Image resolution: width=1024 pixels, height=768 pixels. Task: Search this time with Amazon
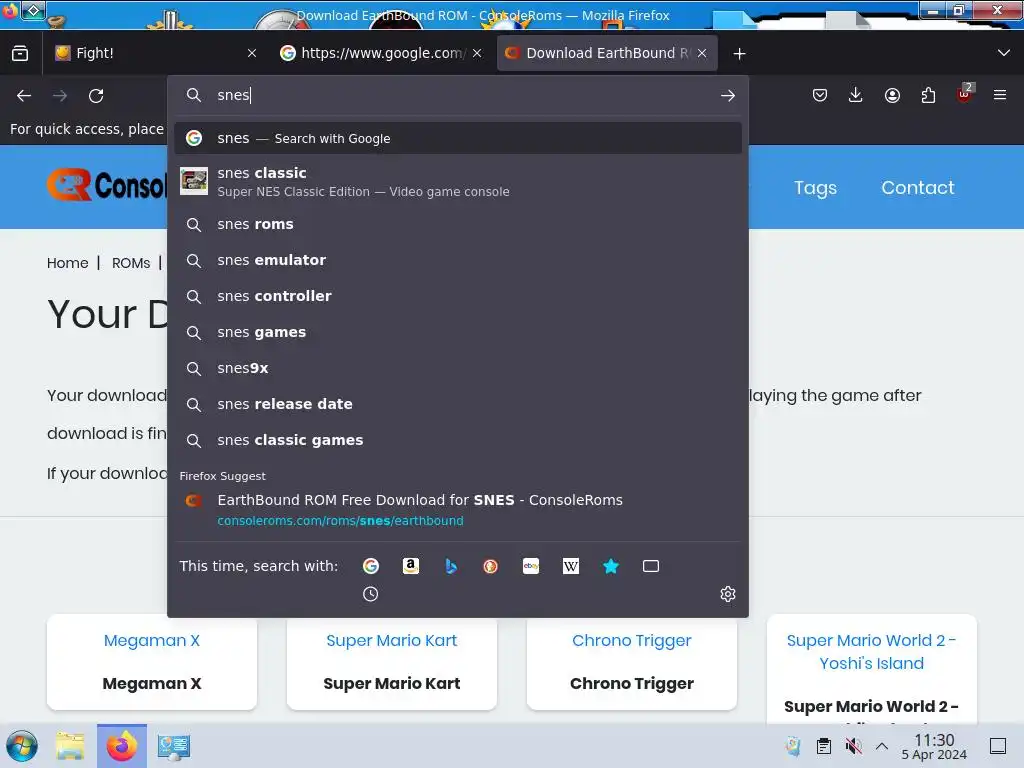411,566
